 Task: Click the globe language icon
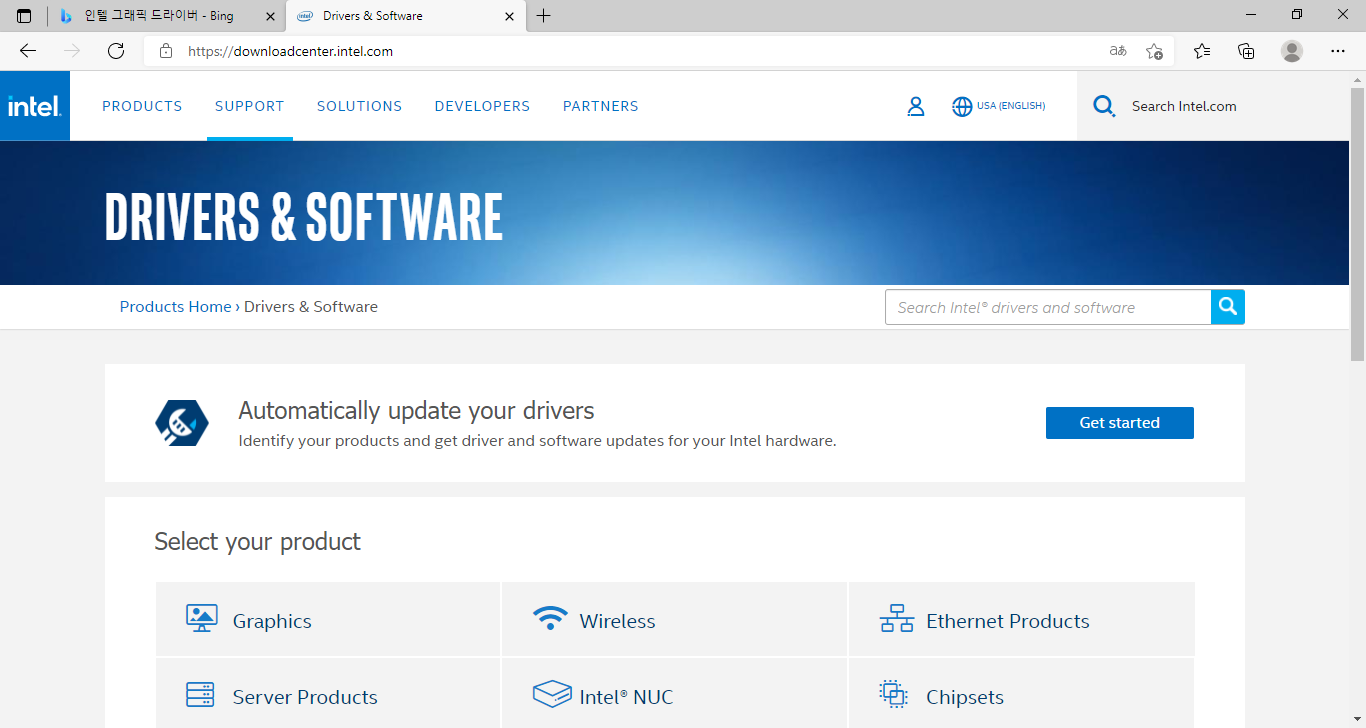(962, 106)
